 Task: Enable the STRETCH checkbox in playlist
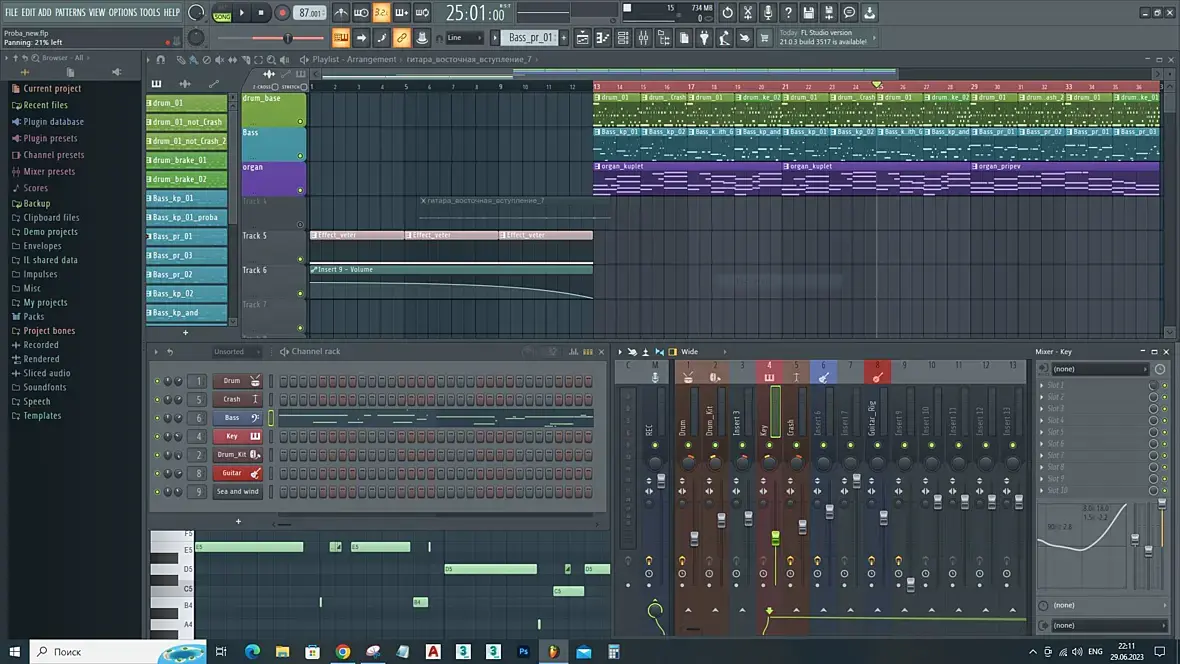point(304,87)
